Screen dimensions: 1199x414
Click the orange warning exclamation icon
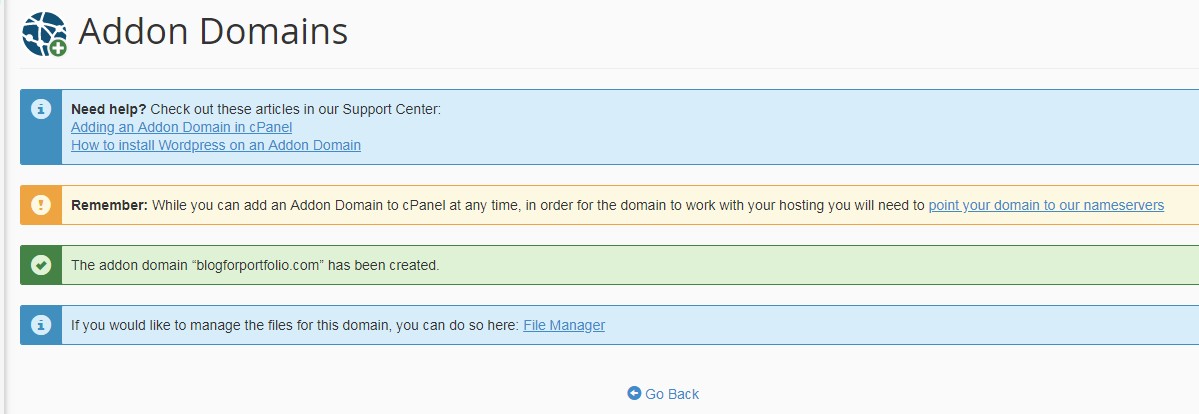coord(41,205)
